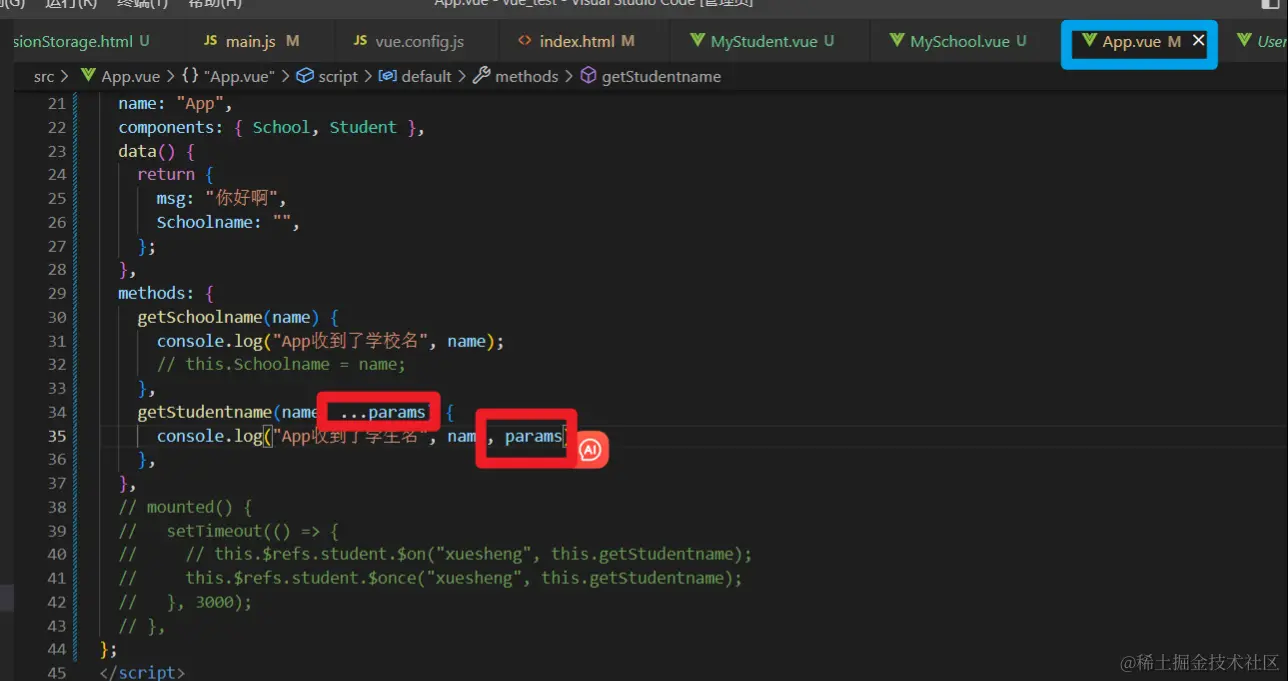The image size is (1288, 681).
Task: Open the {} "App.vue" breadcrumb symbol
Action: 228,76
